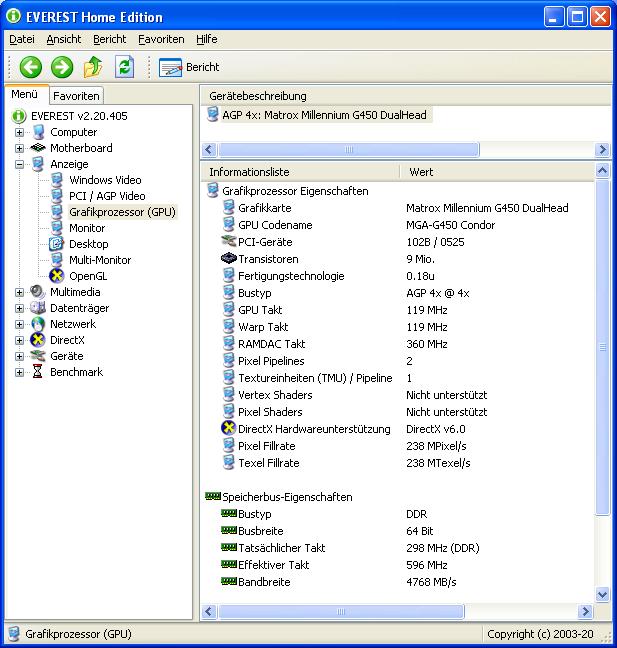Expand the Benchmark tree node
The width and height of the screenshot is (617, 648).
coord(19,372)
